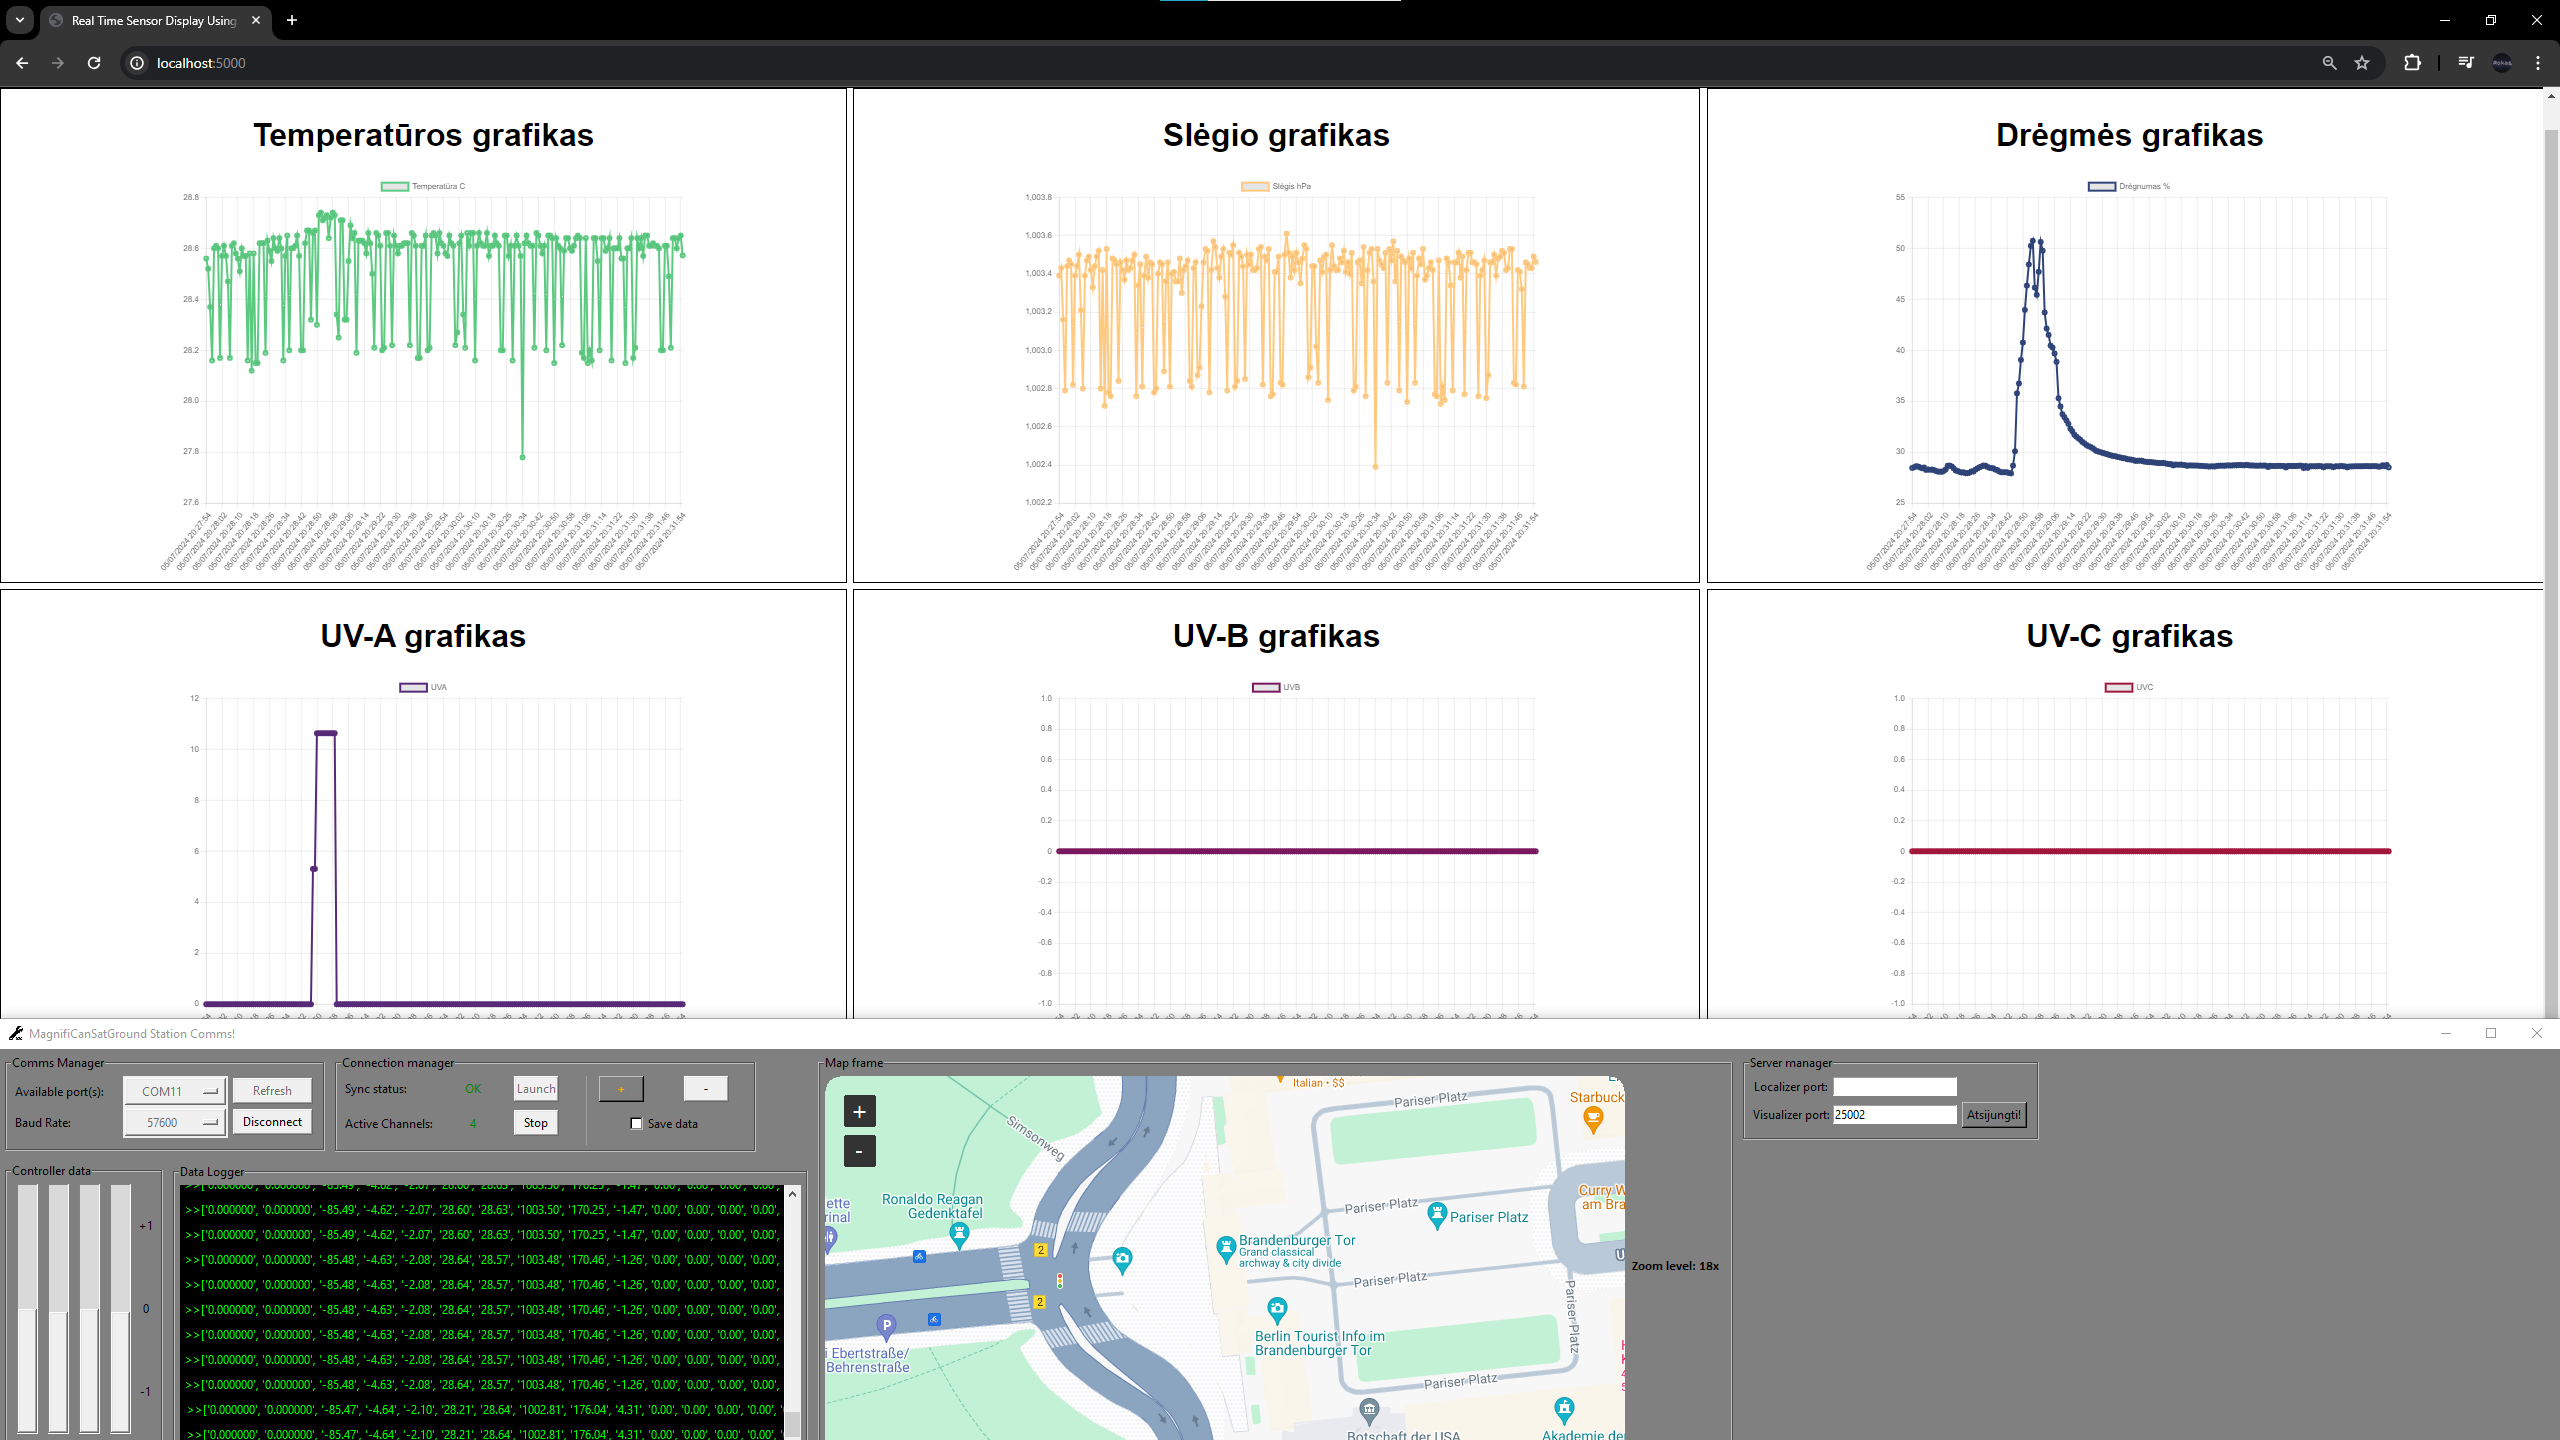Open the tab search chevron in Chrome
The image size is (2560, 1440).
pos(19,20)
